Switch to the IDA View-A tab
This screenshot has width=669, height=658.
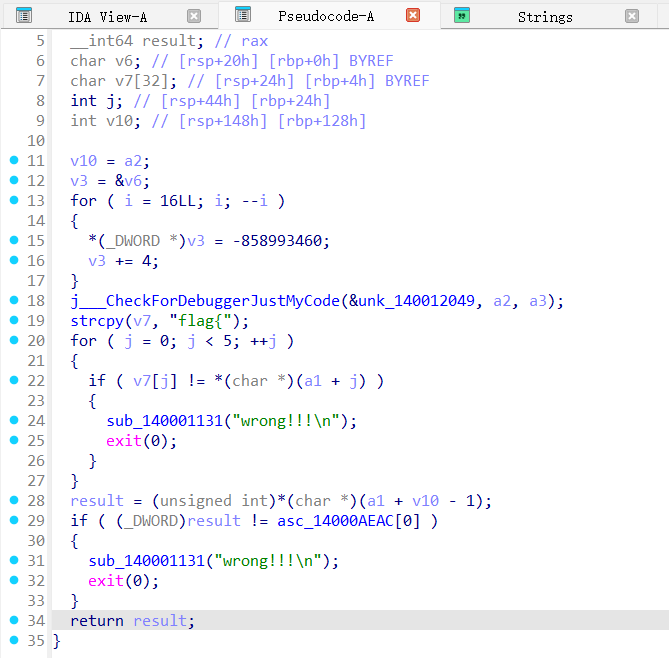point(107,17)
